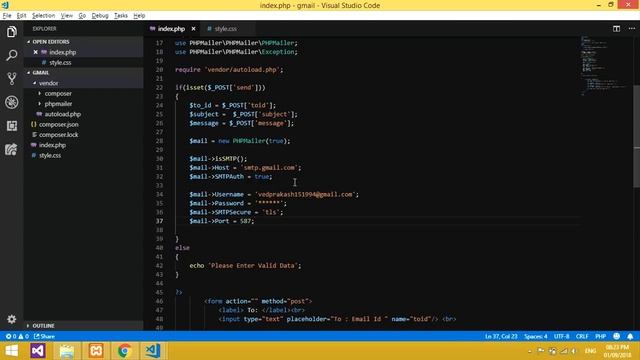The height and width of the screenshot is (360, 640).
Task: Open the Extensions view
Action: (11, 126)
